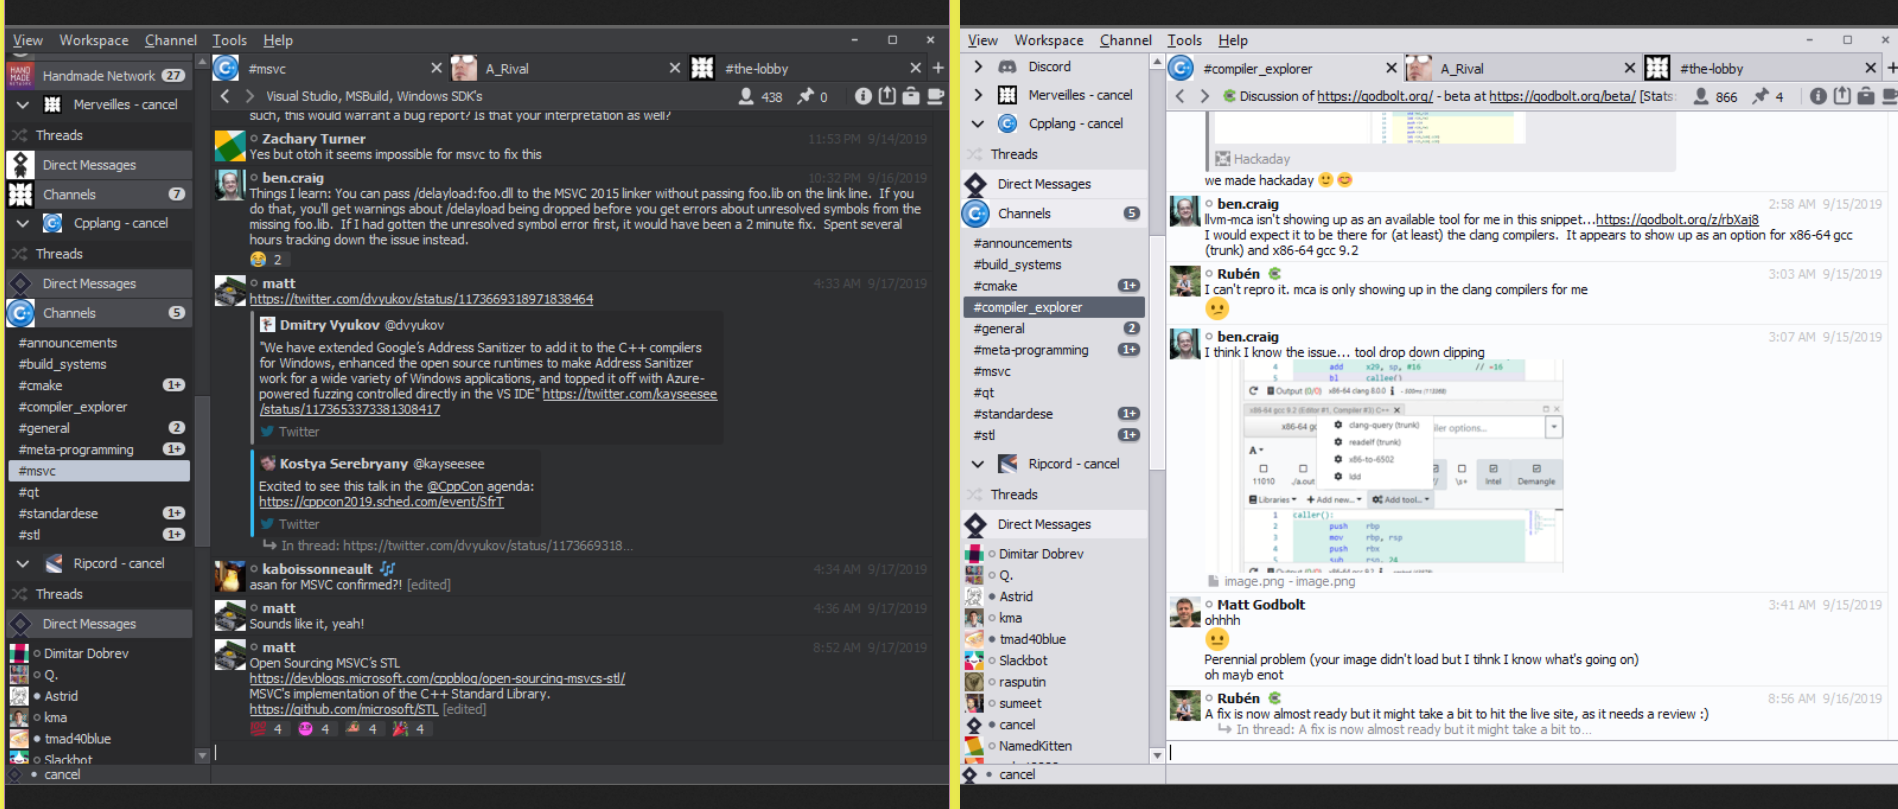Go forward with left window's forward arrow
This screenshot has width=1898, height=809.
click(249, 96)
